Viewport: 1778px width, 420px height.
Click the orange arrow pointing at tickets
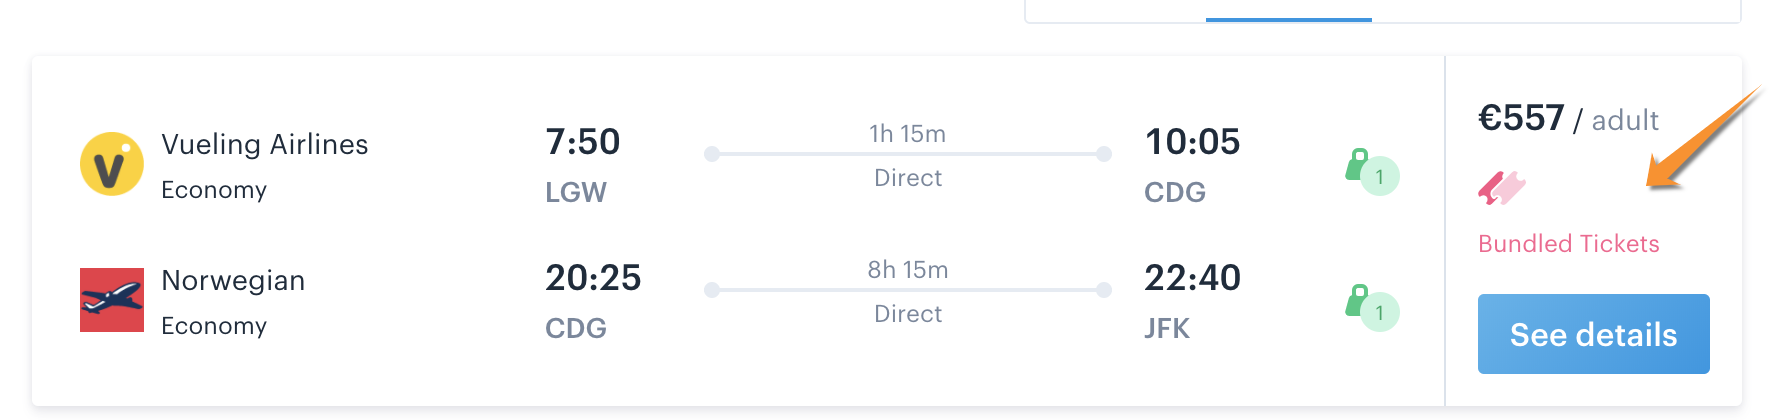pyautogui.click(x=1704, y=140)
